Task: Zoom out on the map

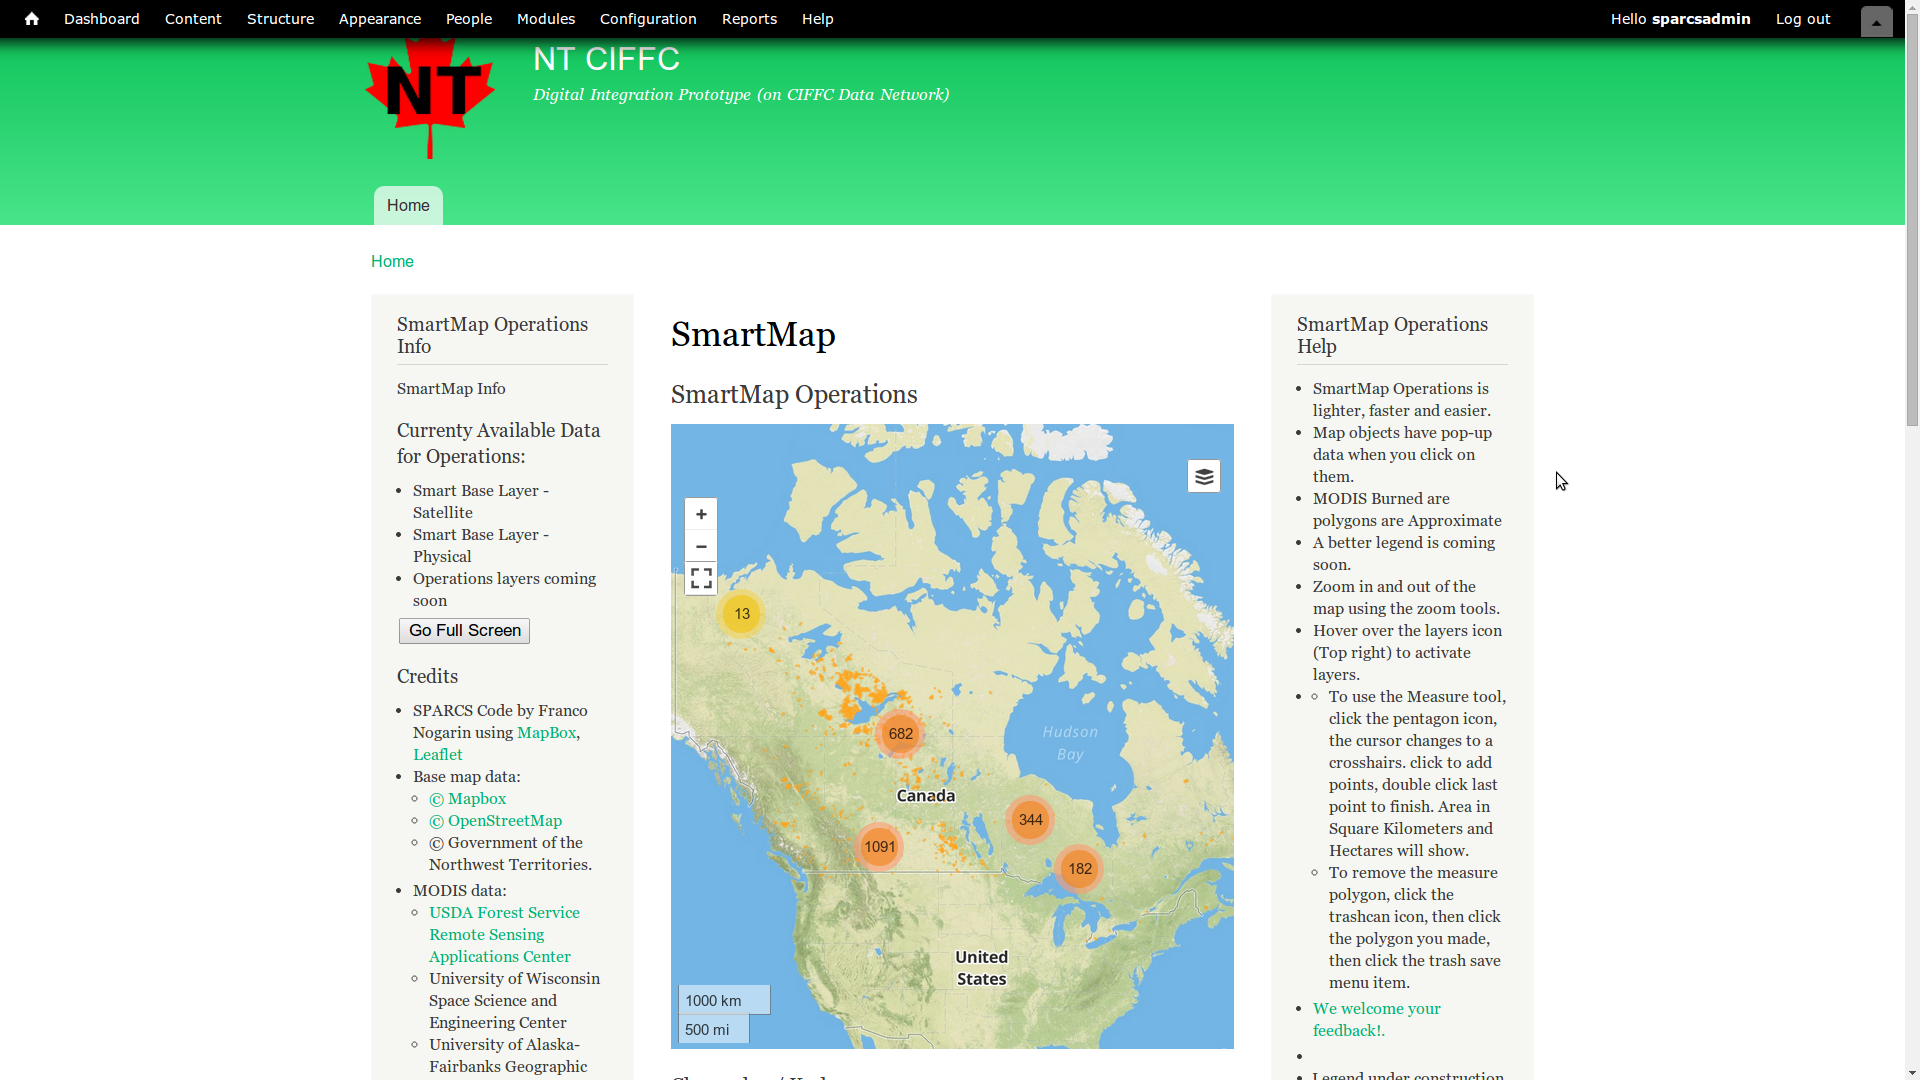Action: pyautogui.click(x=701, y=546)
